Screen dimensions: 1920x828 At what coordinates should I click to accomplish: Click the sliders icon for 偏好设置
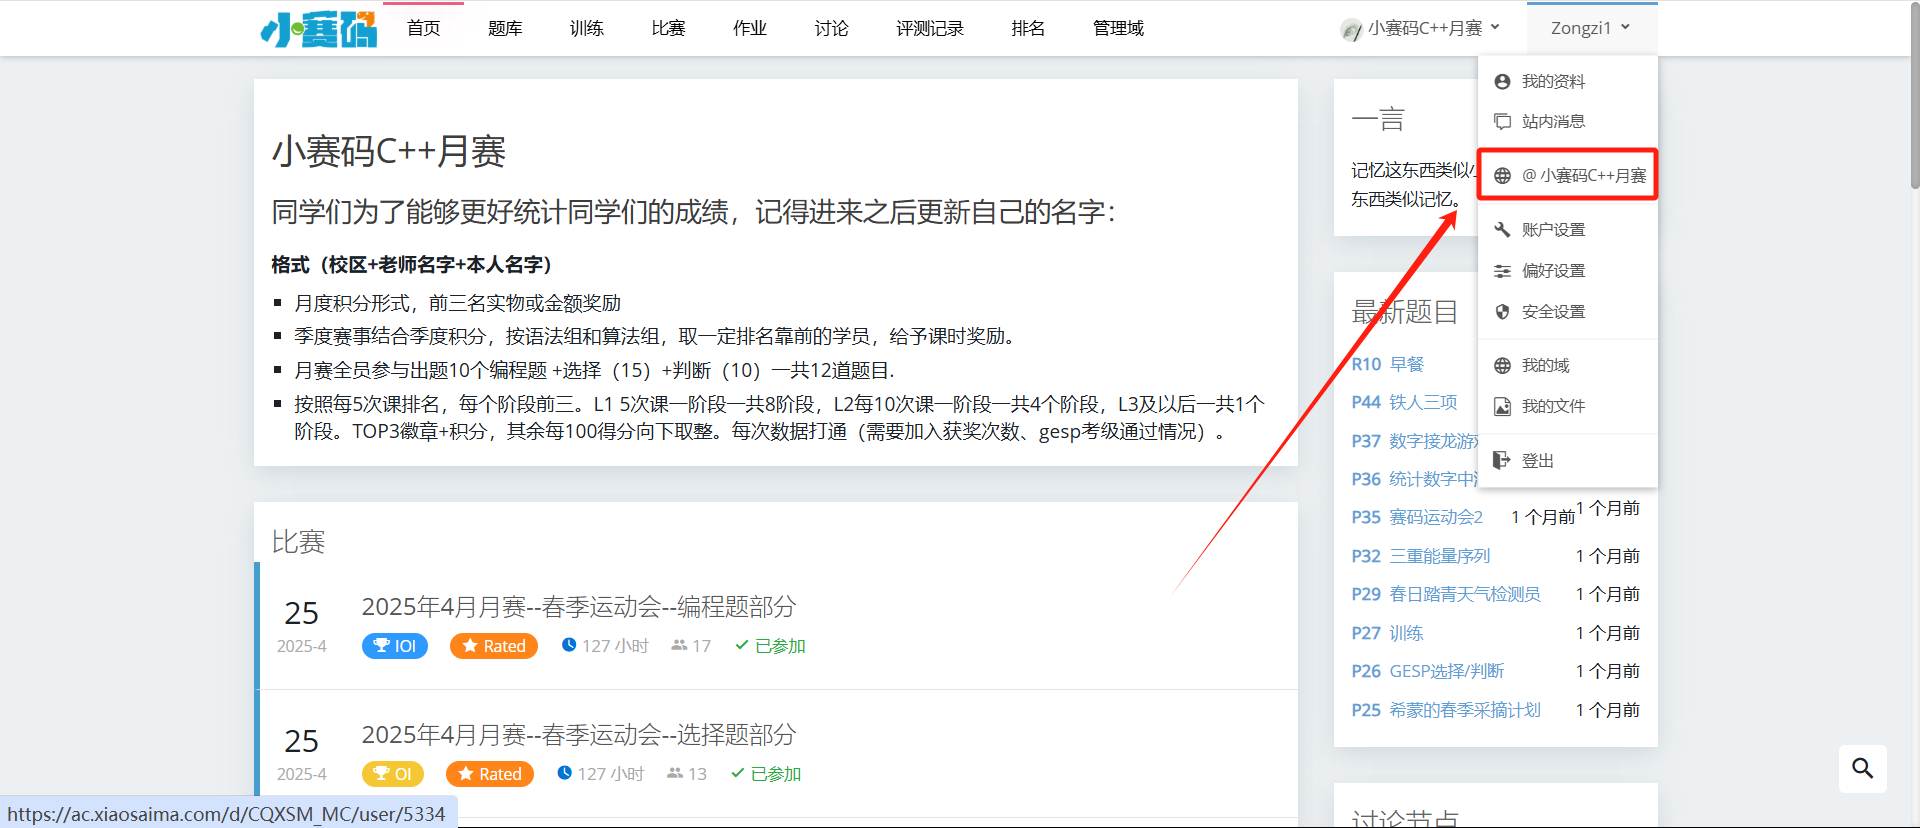(1502, 270)
